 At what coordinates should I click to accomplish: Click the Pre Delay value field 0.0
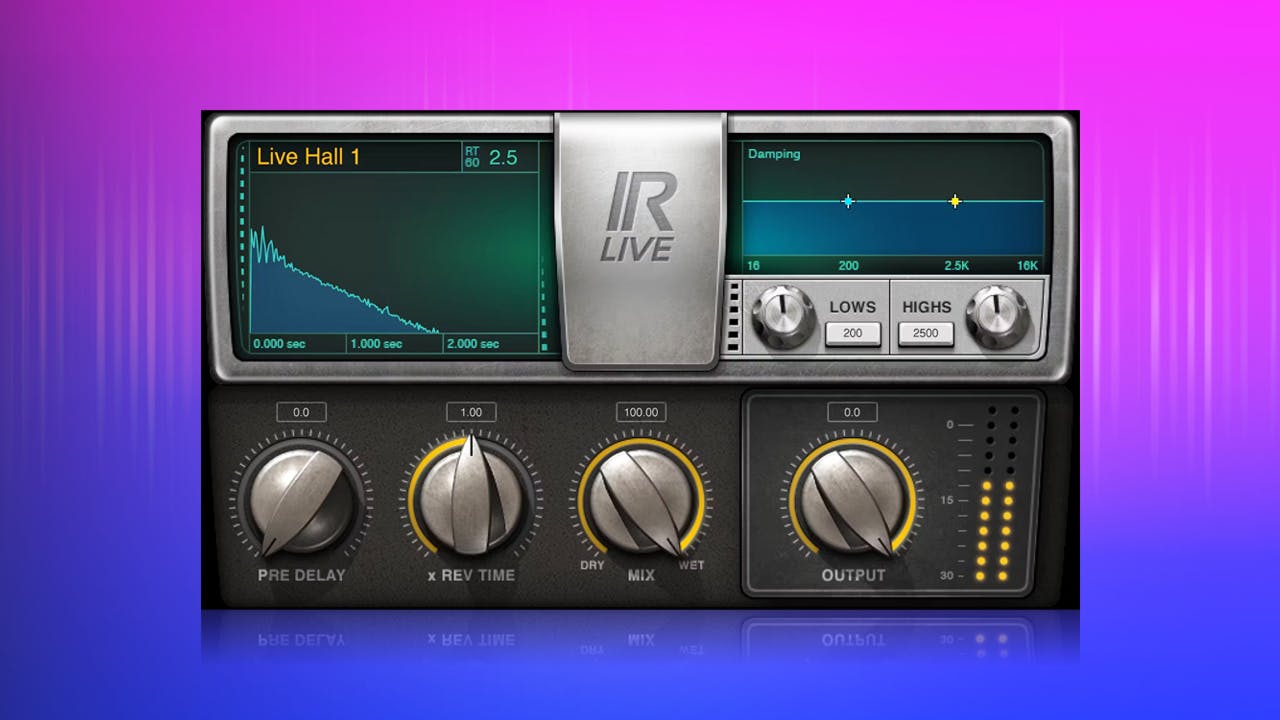point(301,412)
